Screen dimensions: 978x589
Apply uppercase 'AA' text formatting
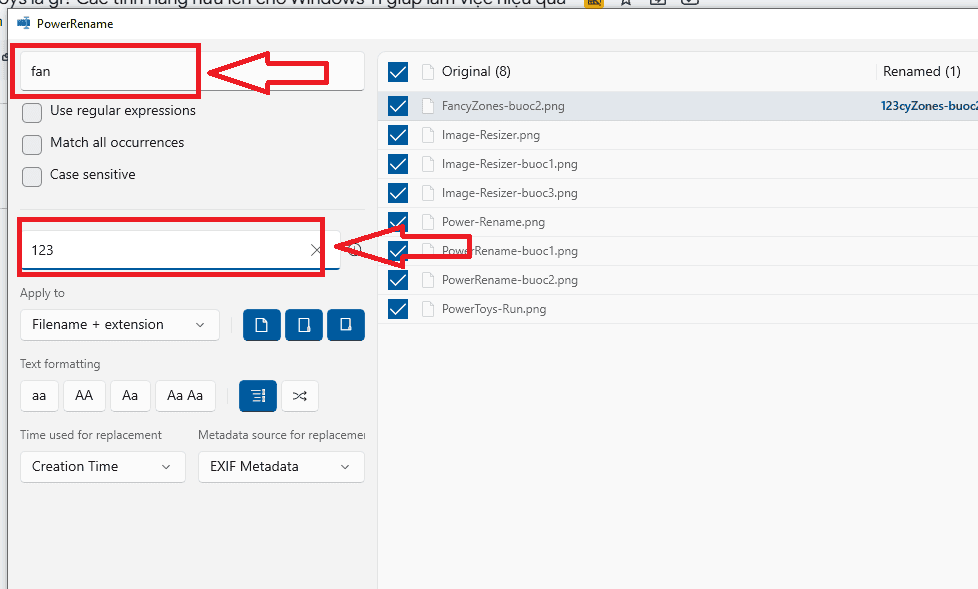point(84,396)
